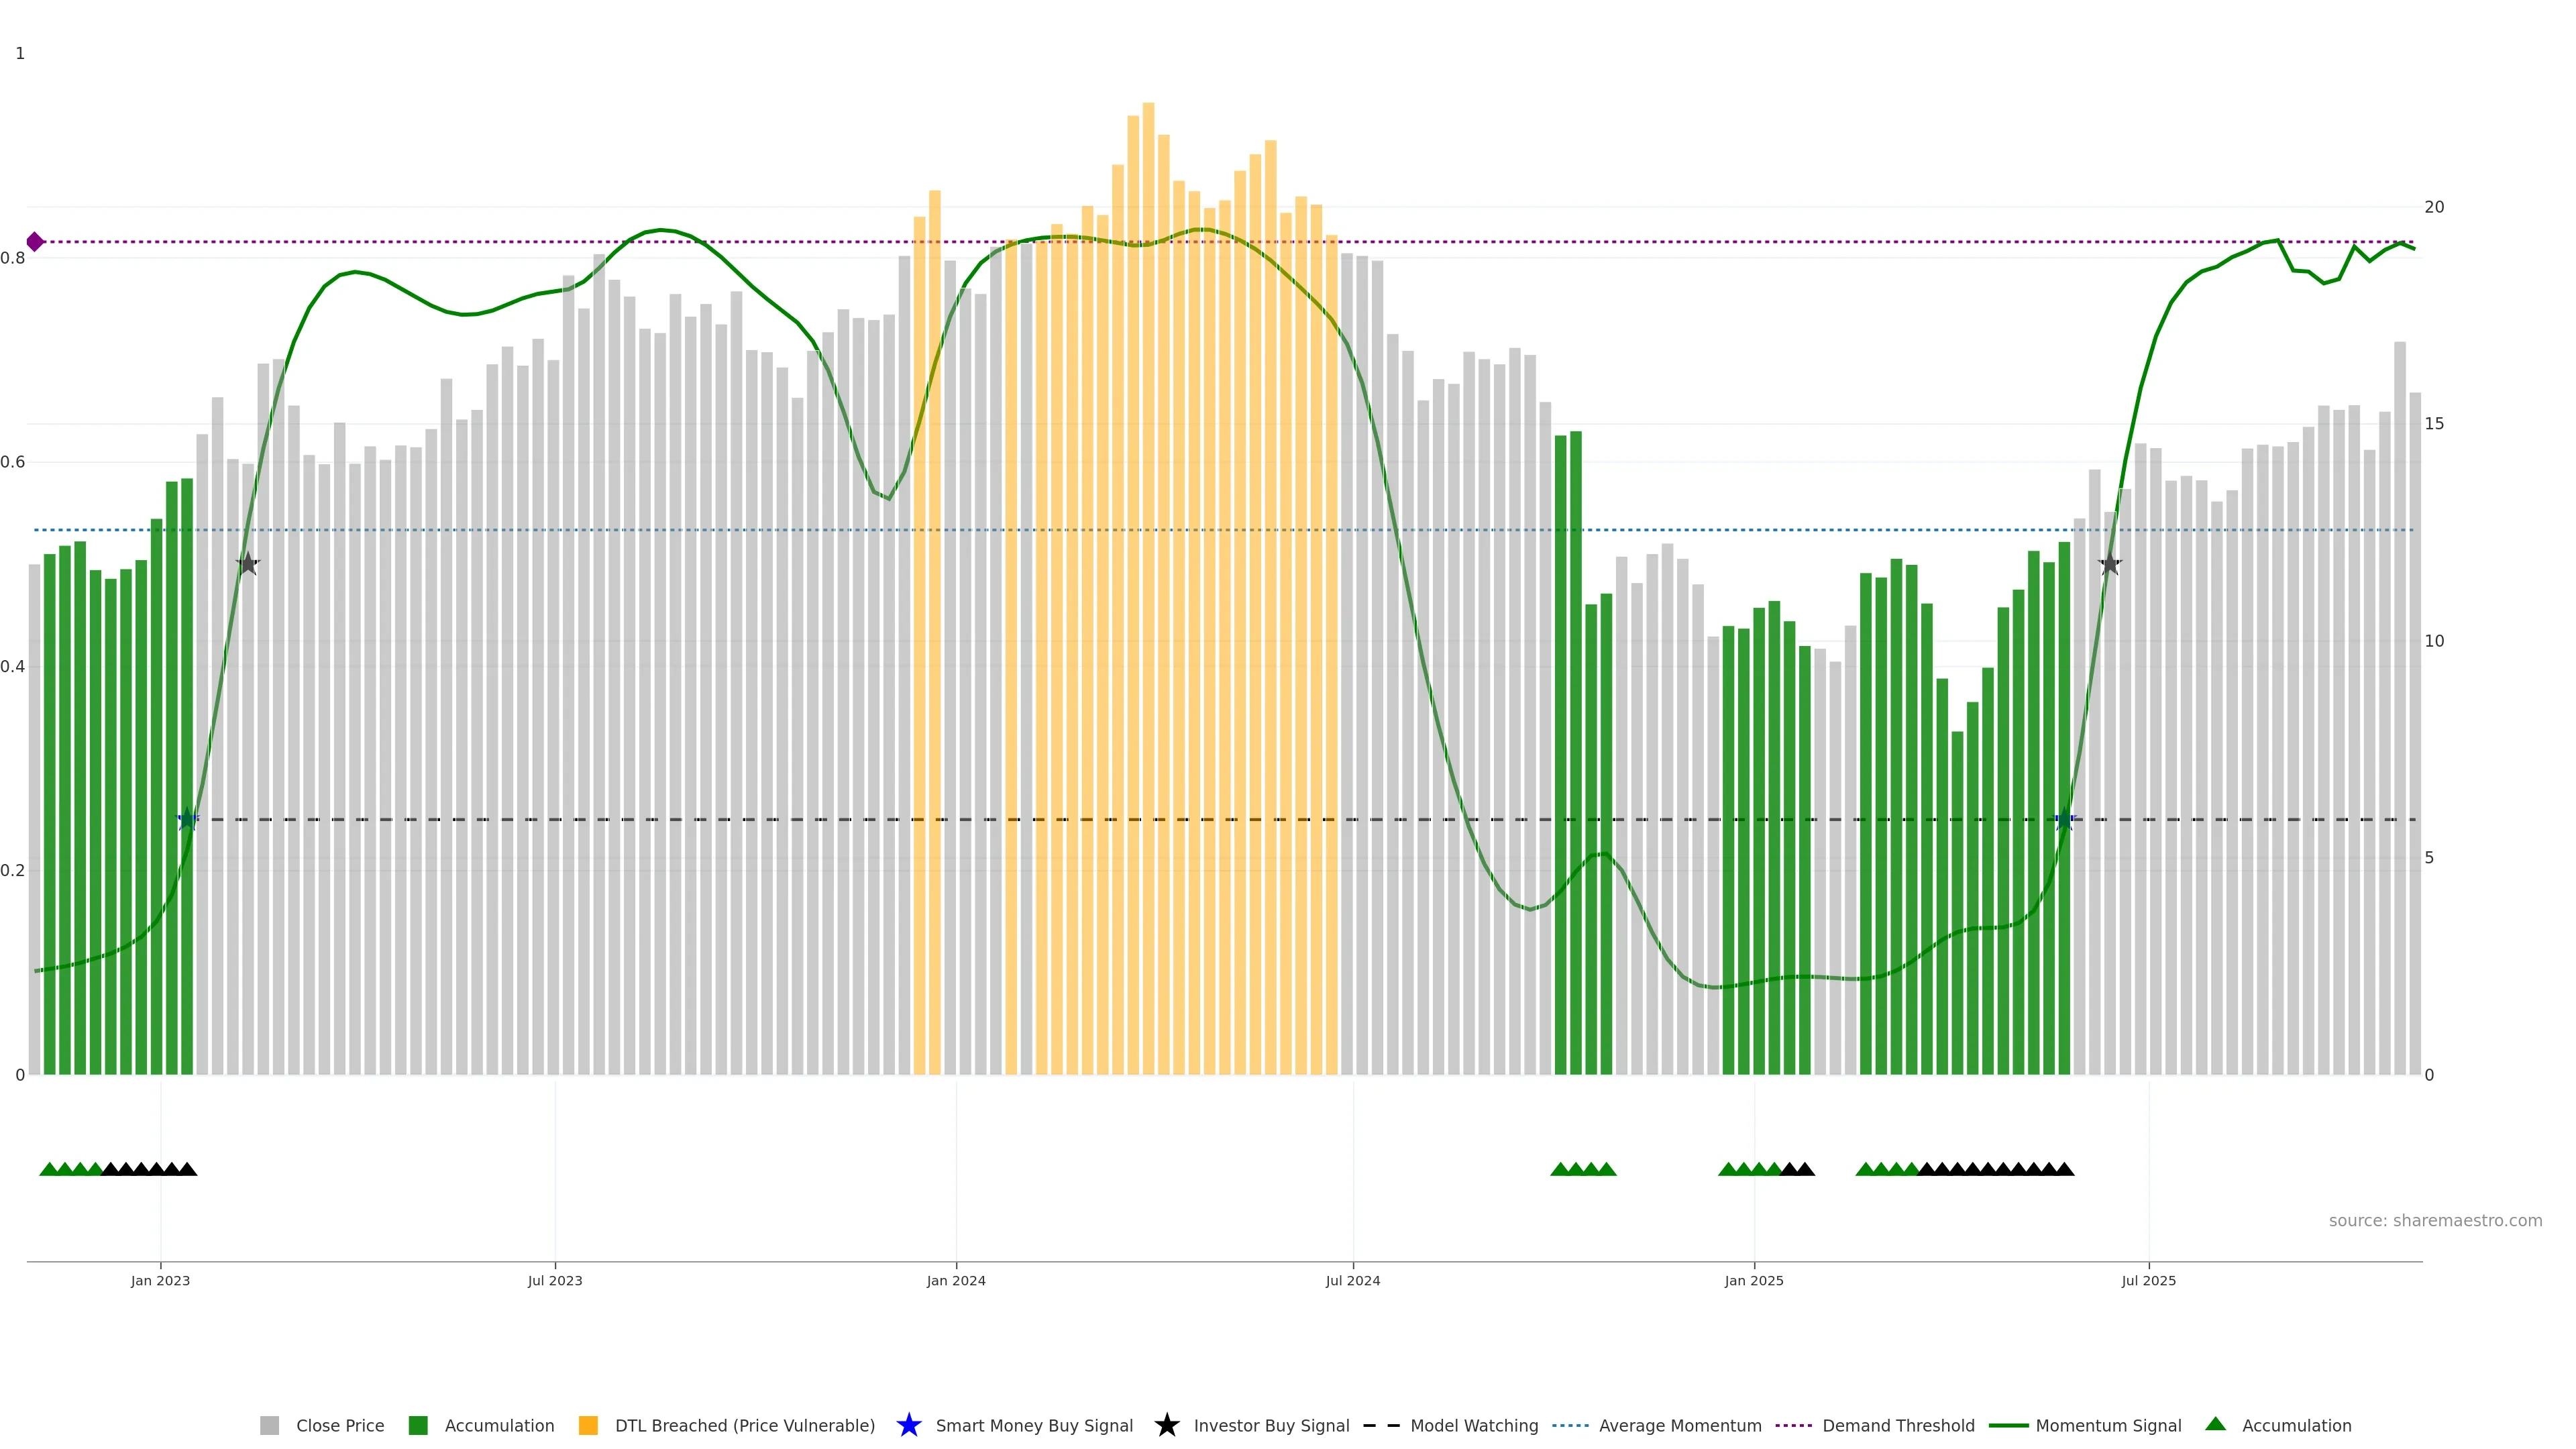Screen dimensions: 2576x1449
Task: Click the green Accumulation triangle legend icon
Action: pos(2215,1424)
